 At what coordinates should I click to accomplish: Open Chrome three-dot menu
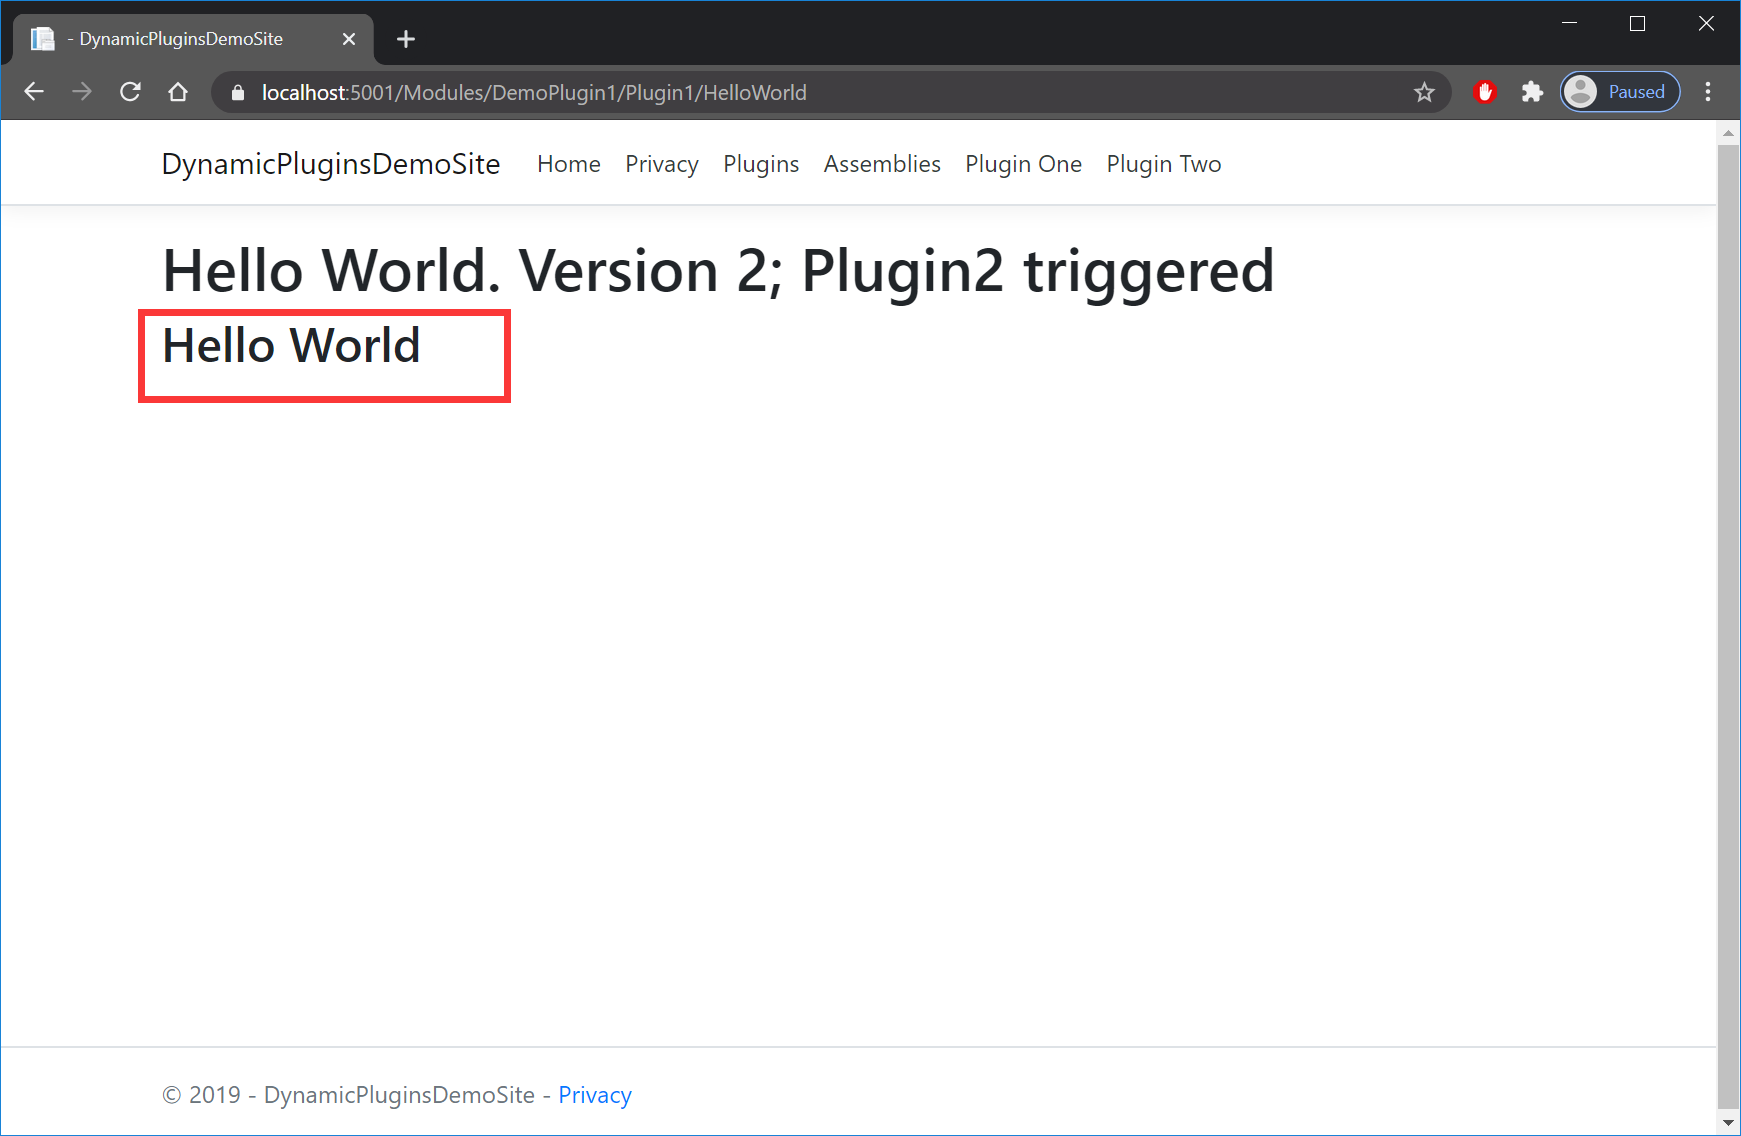point(1708,92)
